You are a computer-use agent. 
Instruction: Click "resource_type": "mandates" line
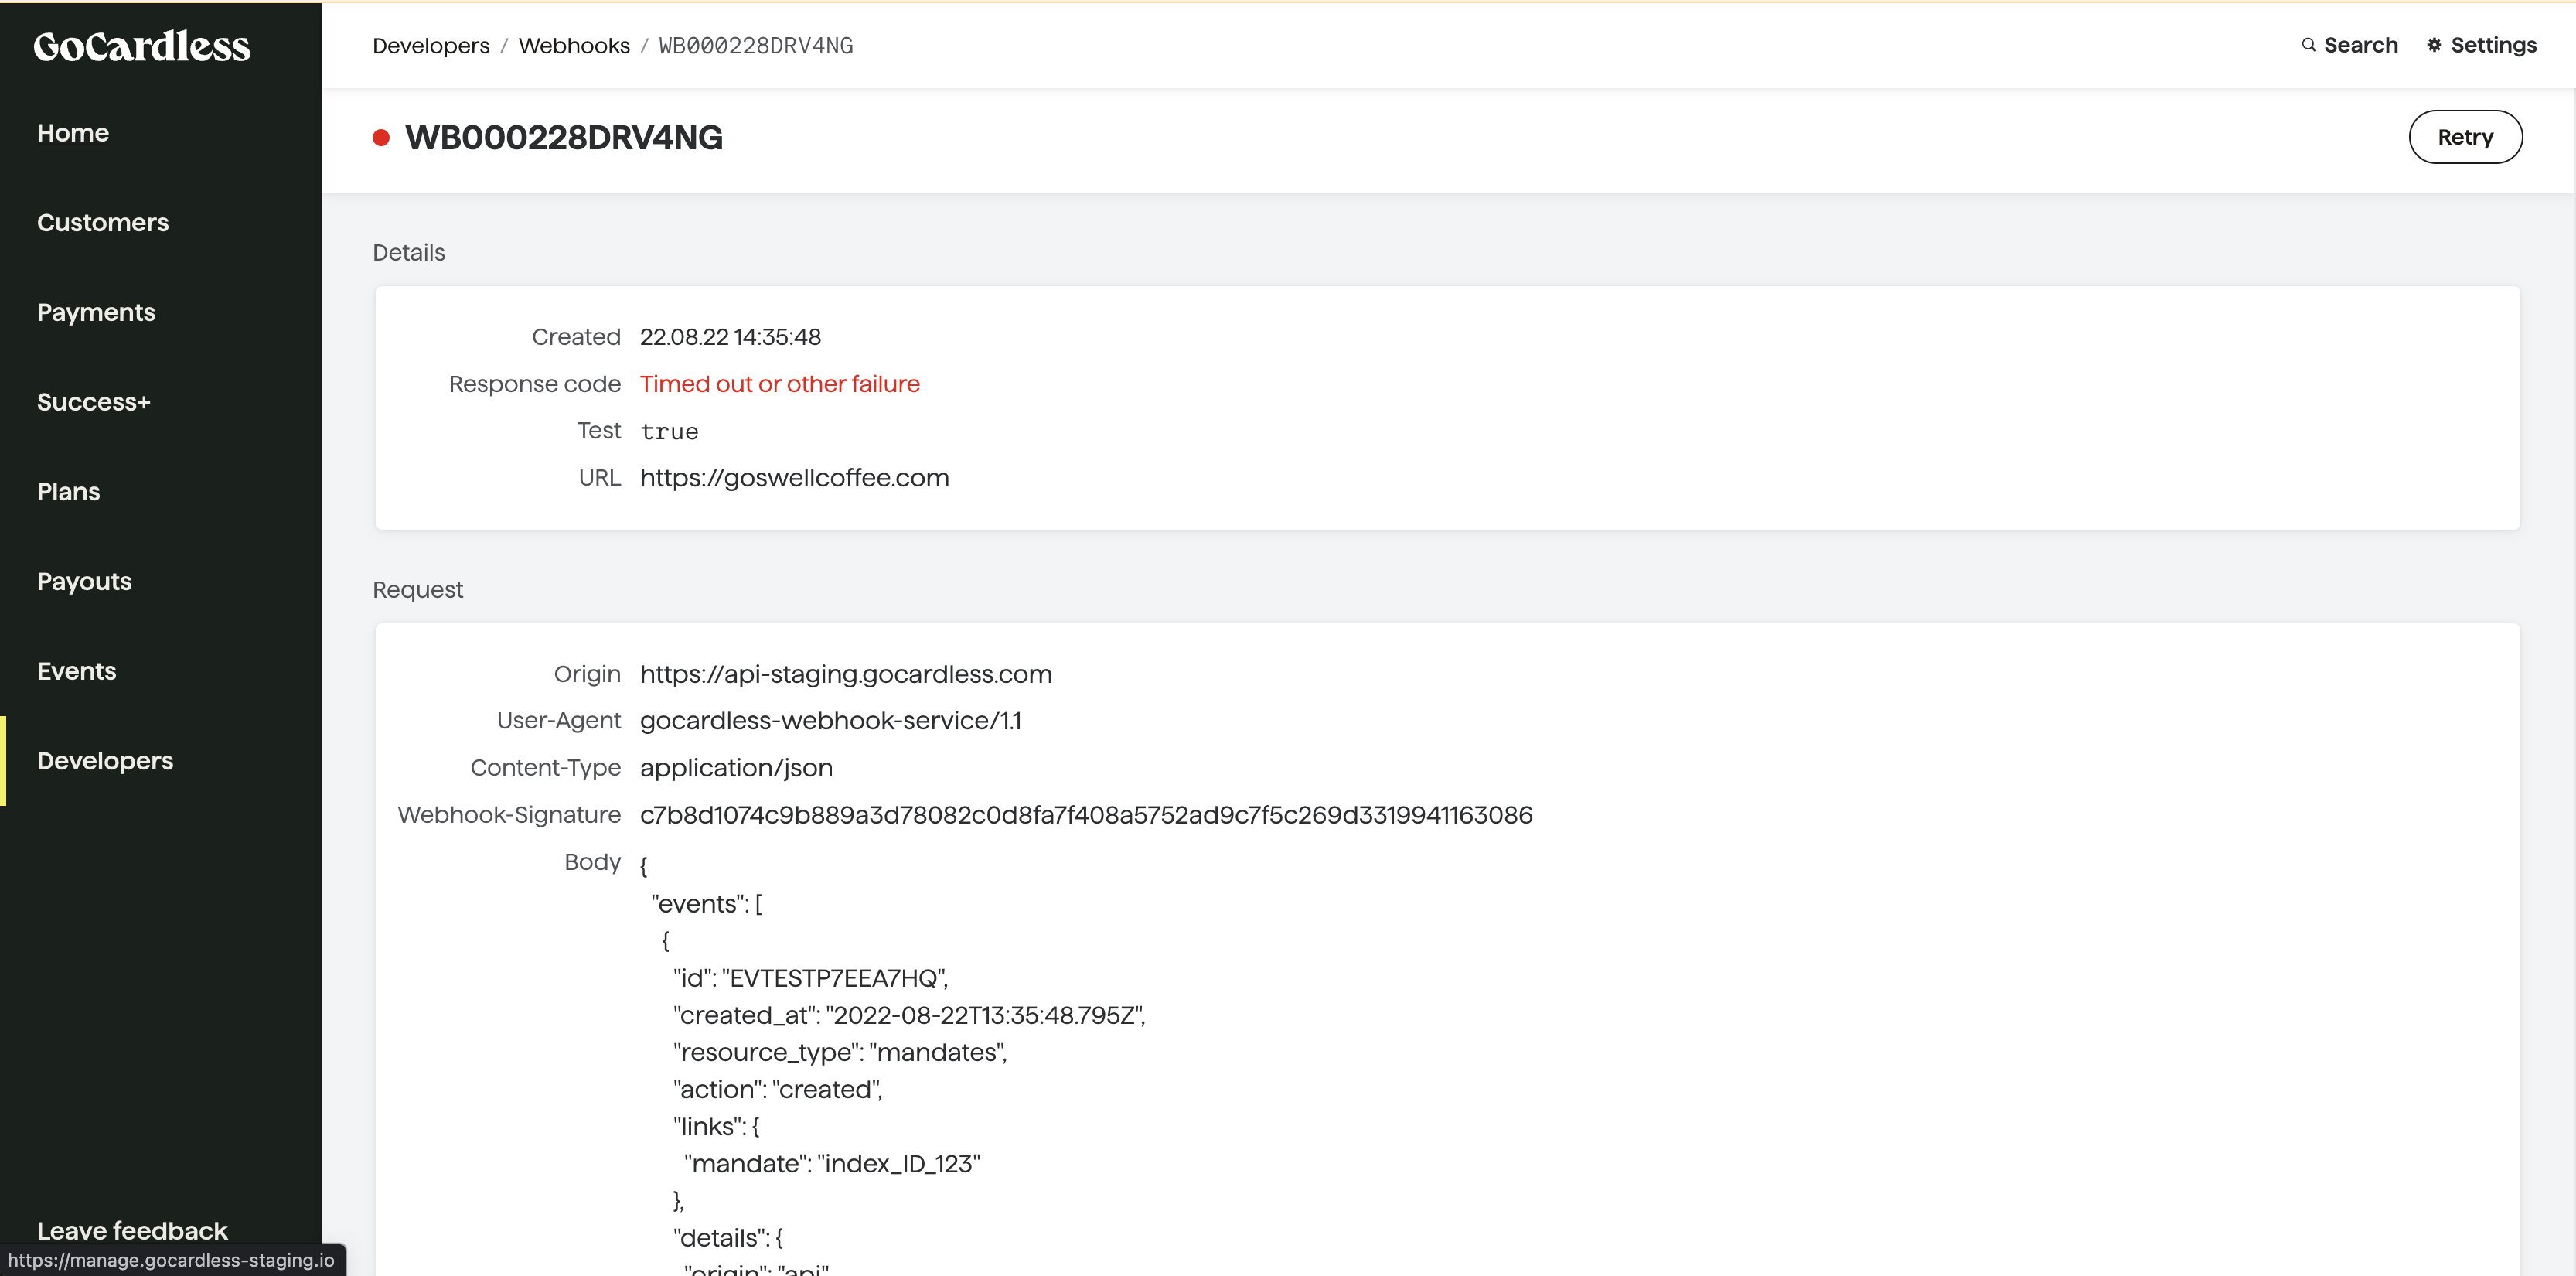840,1052
